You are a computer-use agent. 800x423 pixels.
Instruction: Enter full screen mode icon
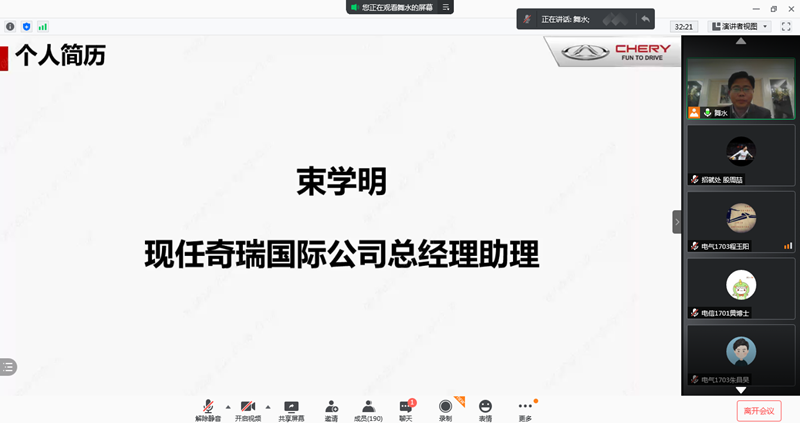point(786,27)
